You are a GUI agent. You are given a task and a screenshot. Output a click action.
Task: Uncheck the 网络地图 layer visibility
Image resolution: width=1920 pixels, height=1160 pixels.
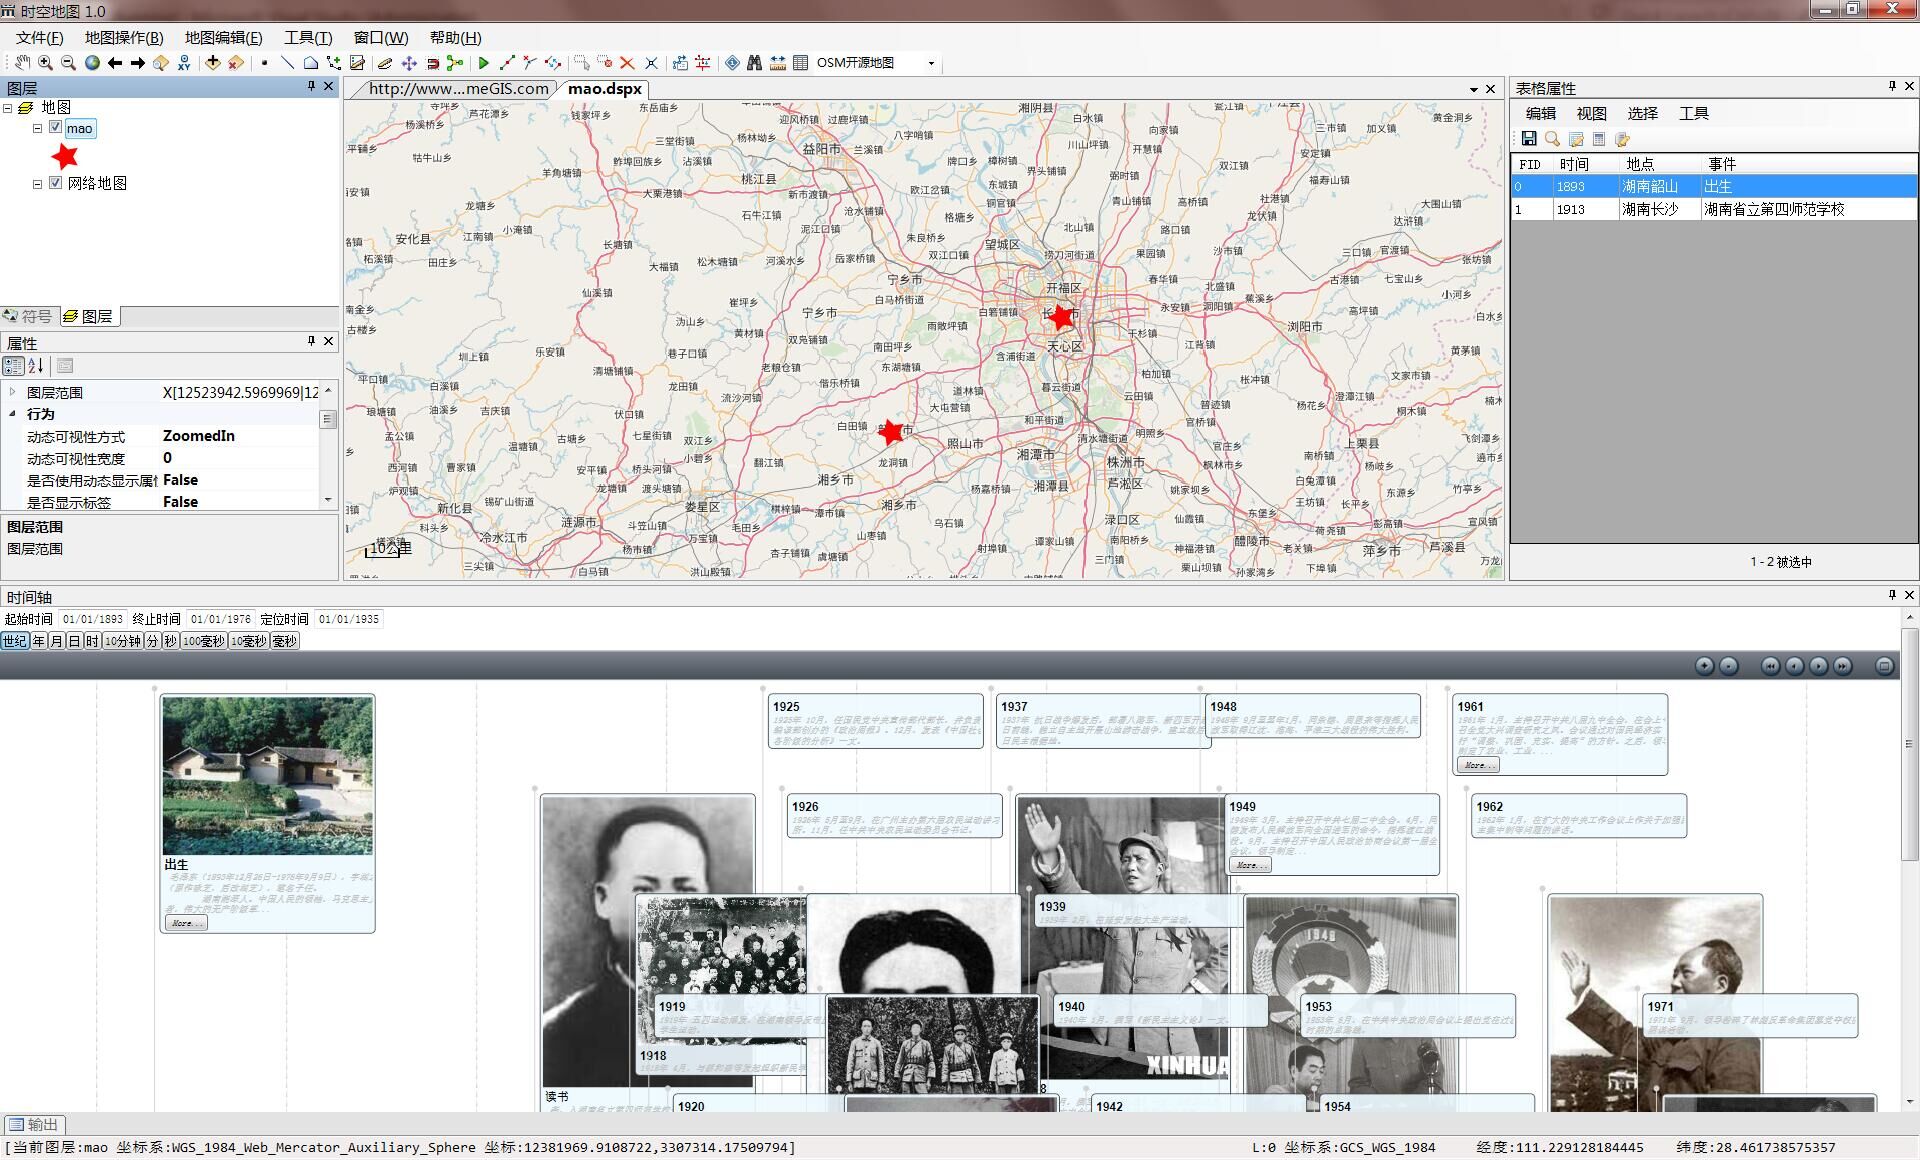(x=56, y=183)
